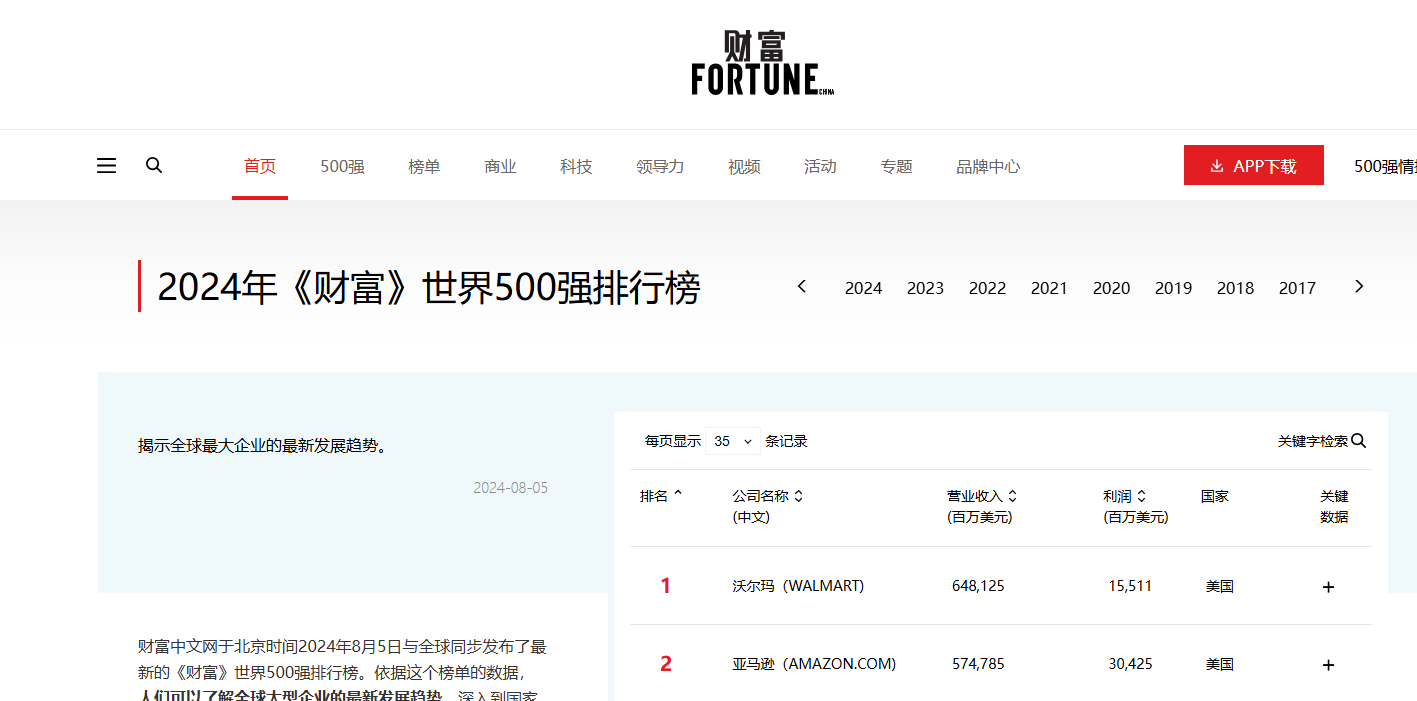Go to next years with right arrow

(1359, 286)
